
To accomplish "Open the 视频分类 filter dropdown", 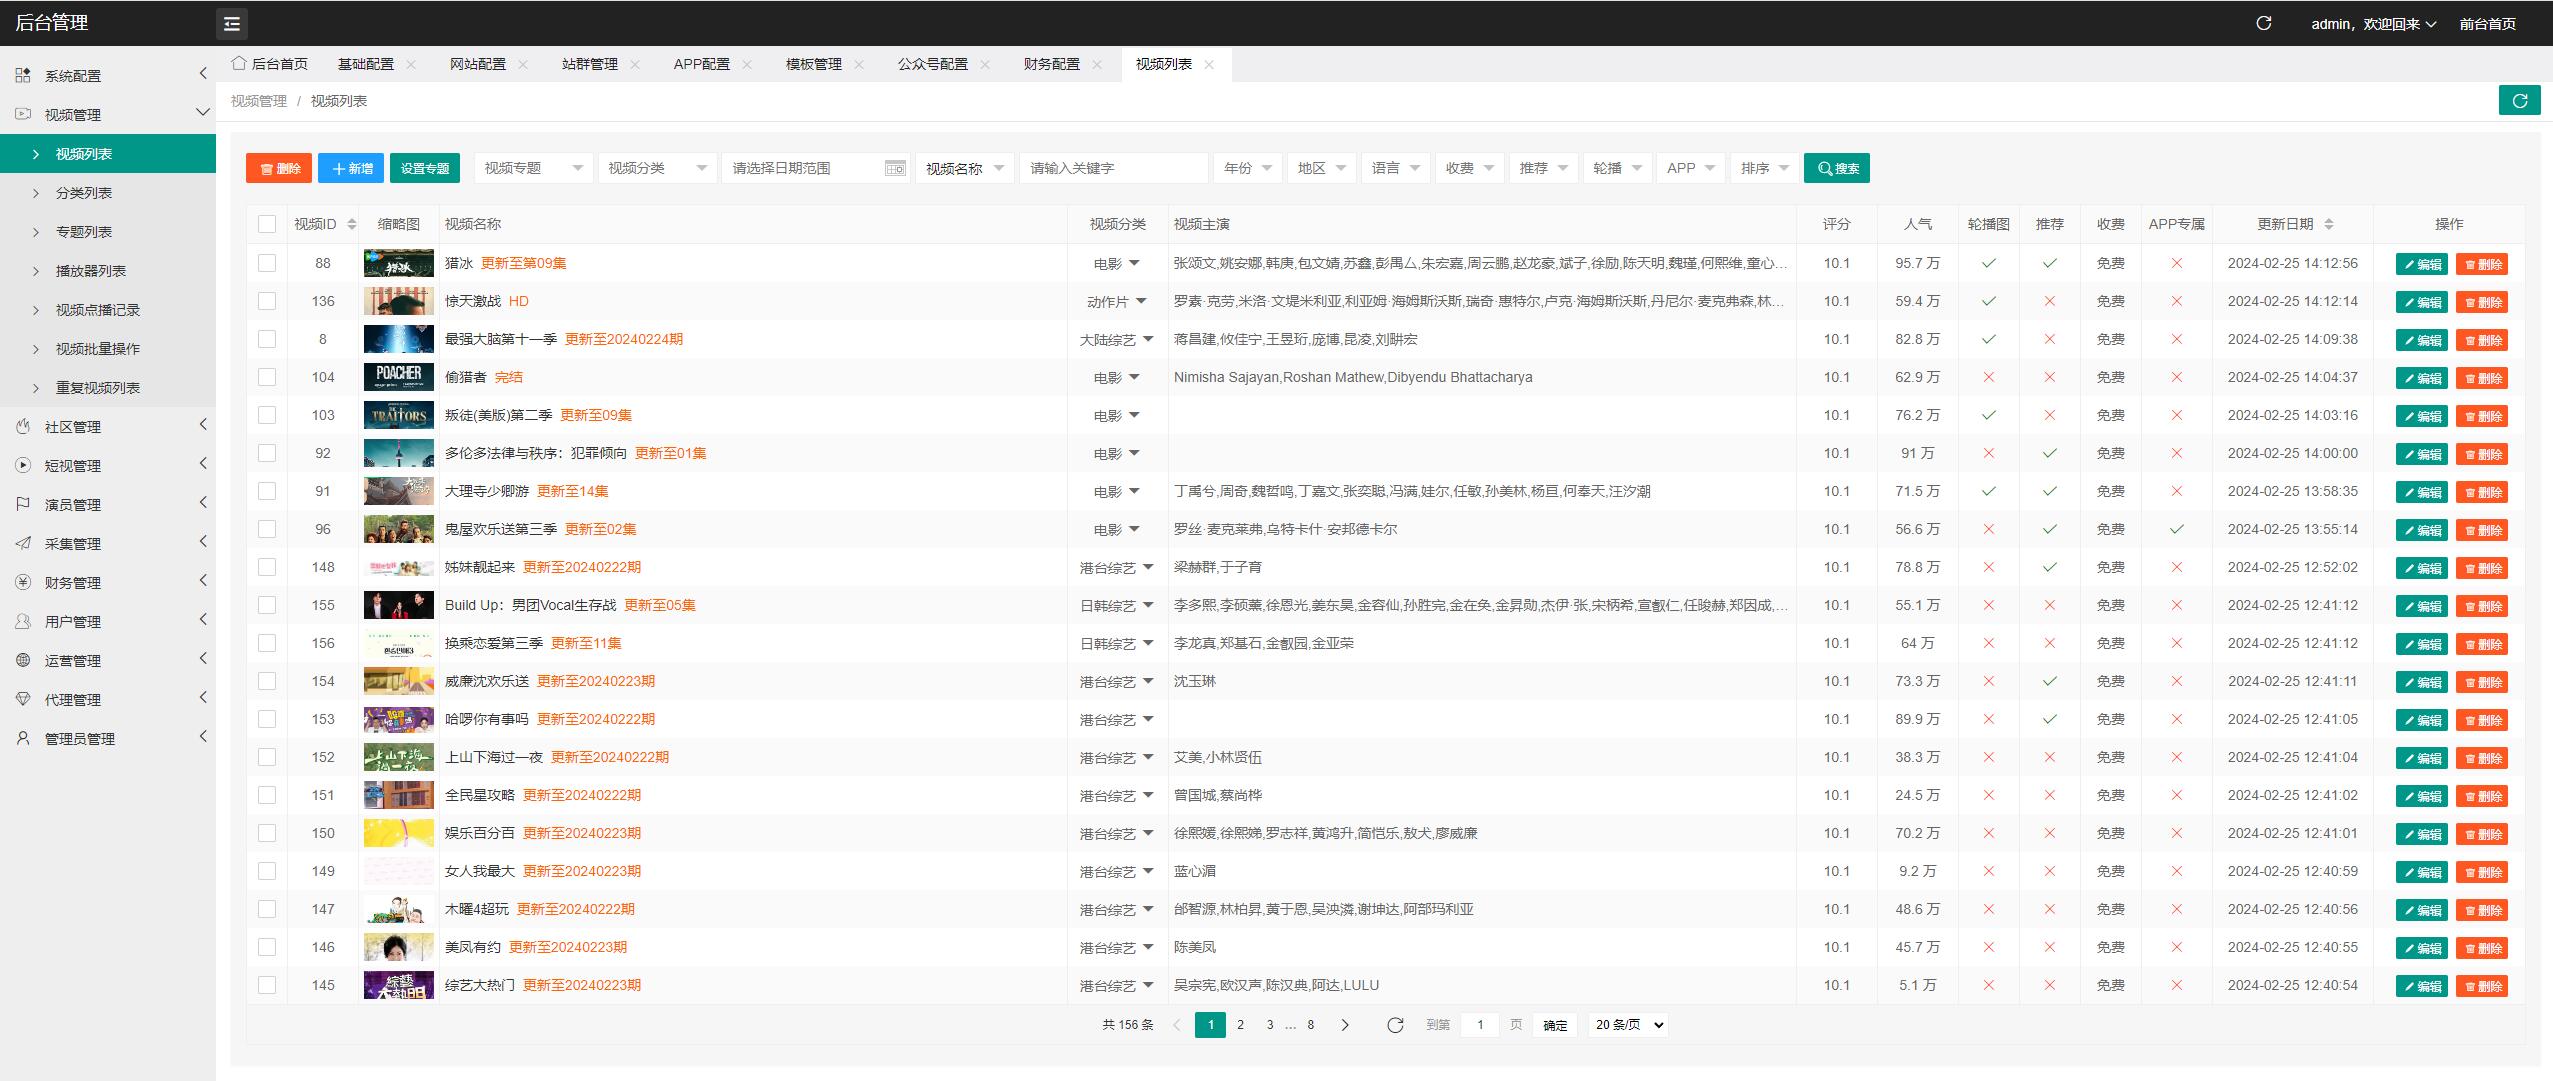I will (658, 168).
